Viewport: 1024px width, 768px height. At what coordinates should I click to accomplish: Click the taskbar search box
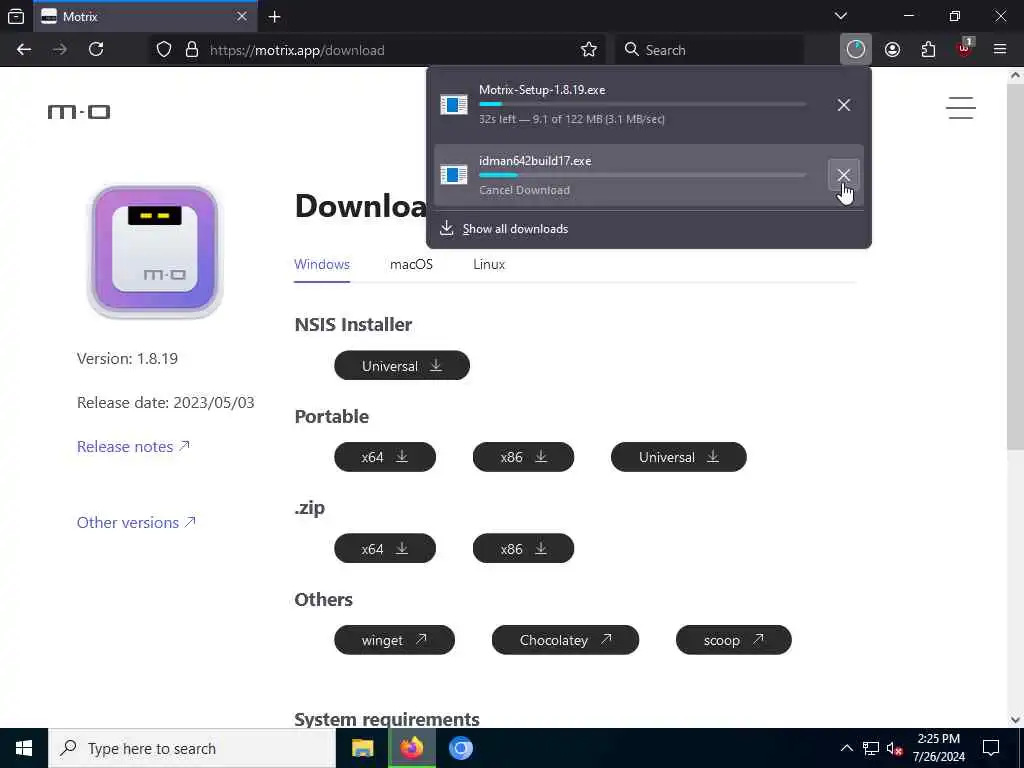point(192,748)
